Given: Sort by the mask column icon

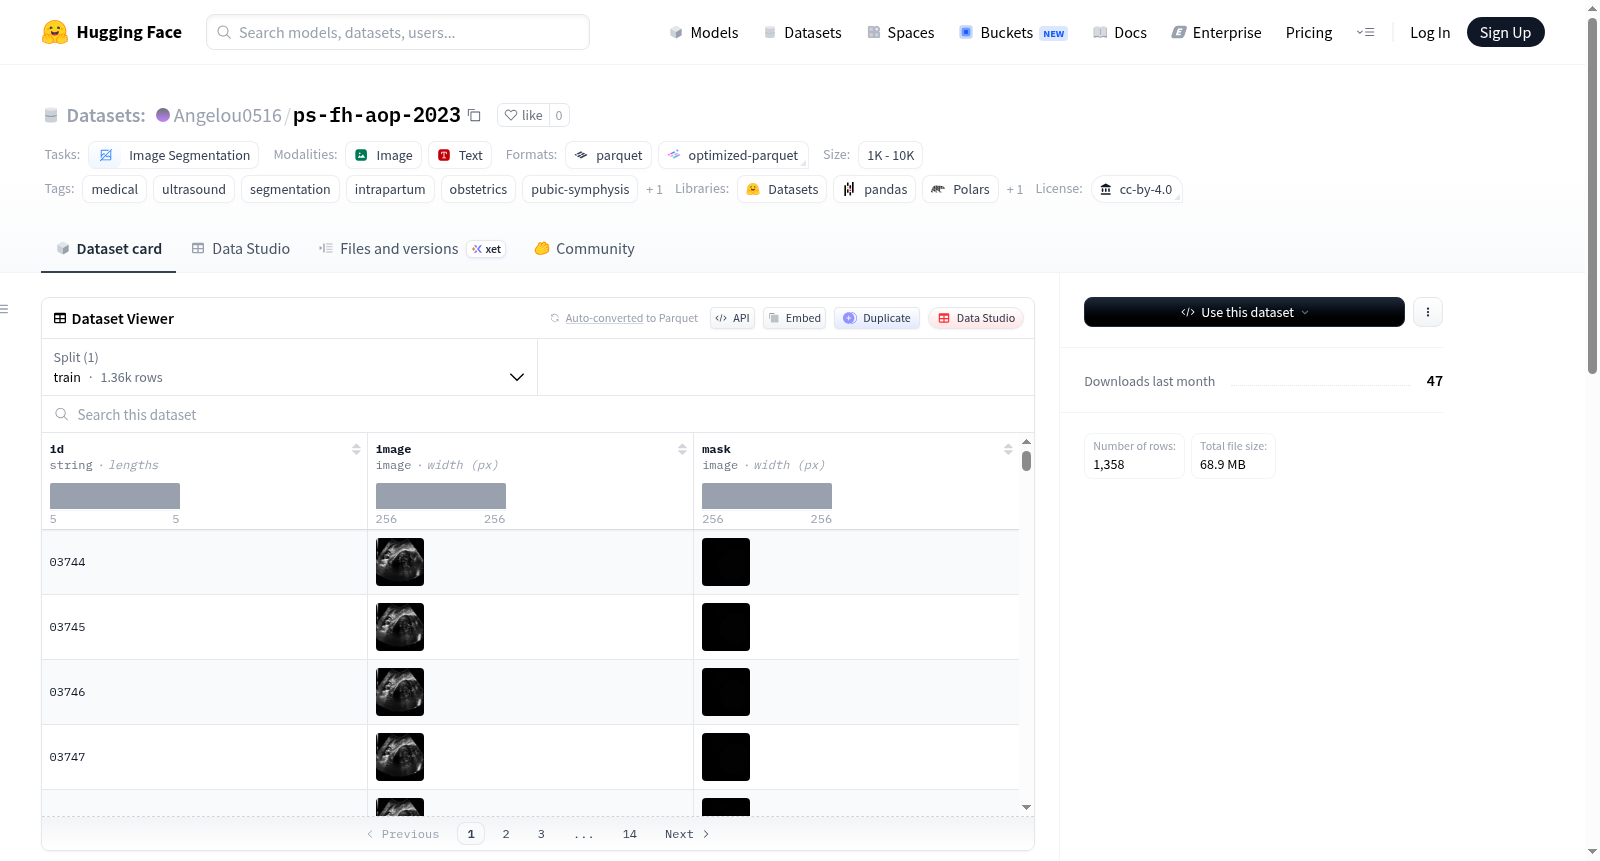Looking at the screenshot, I should 1008,449.
